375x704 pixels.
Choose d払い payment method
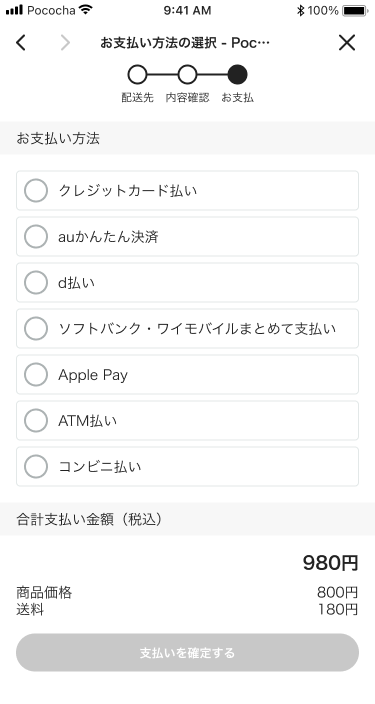[x=187, y=282]
